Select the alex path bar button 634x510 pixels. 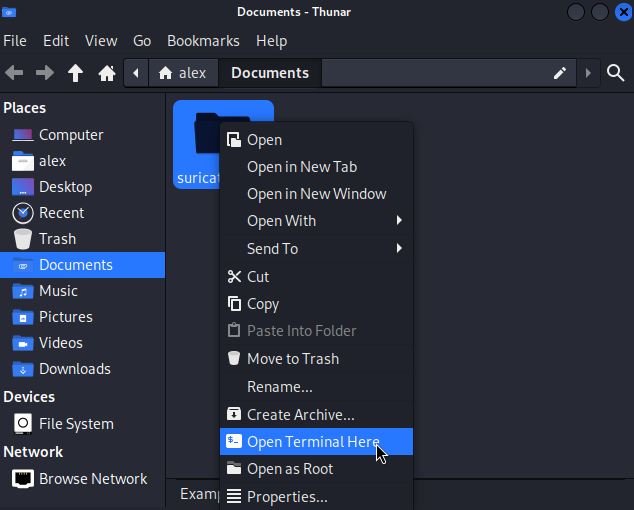[x=184, y=73]
